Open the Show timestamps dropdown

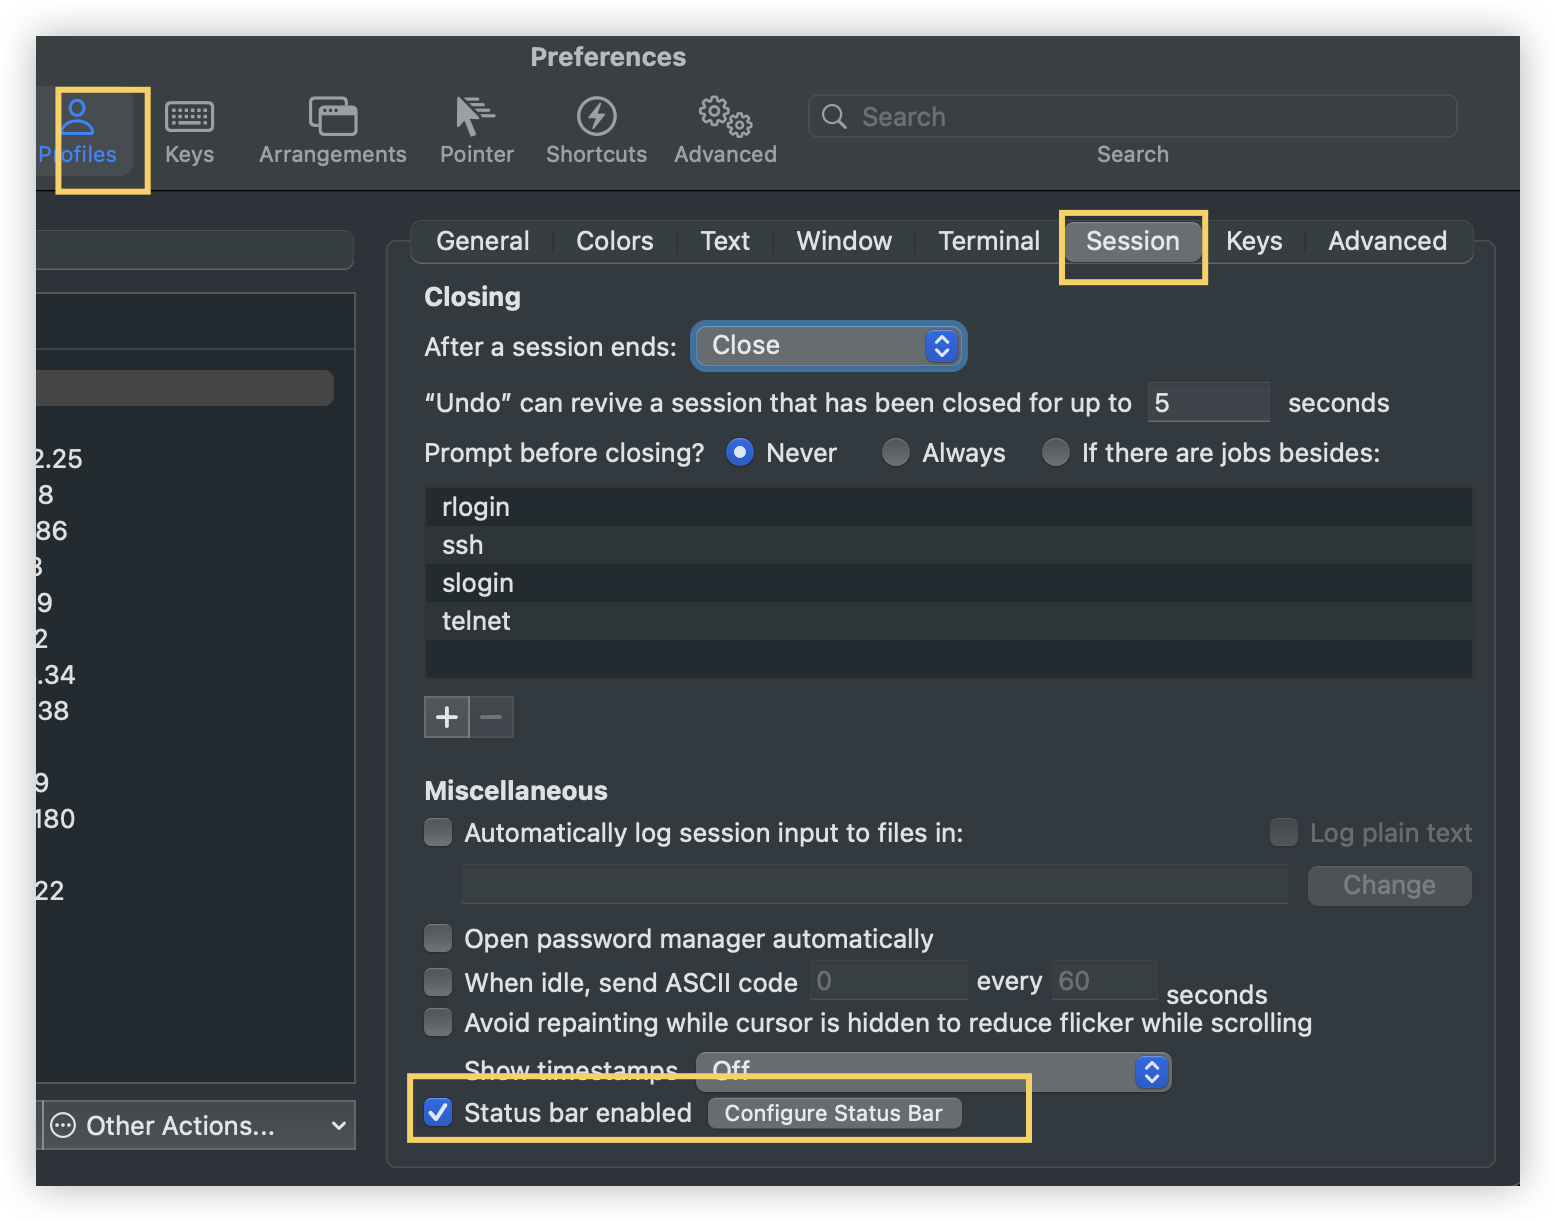pos(933,1071)
